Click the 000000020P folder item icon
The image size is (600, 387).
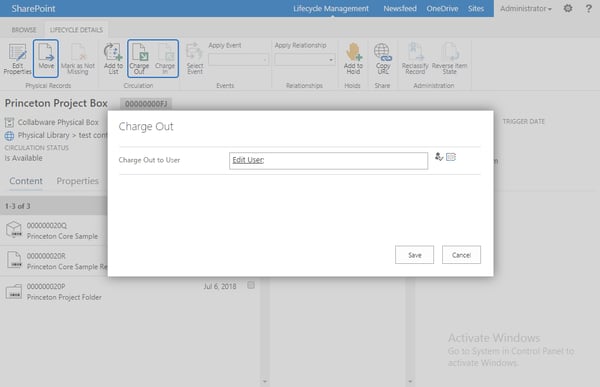(14, 291)
